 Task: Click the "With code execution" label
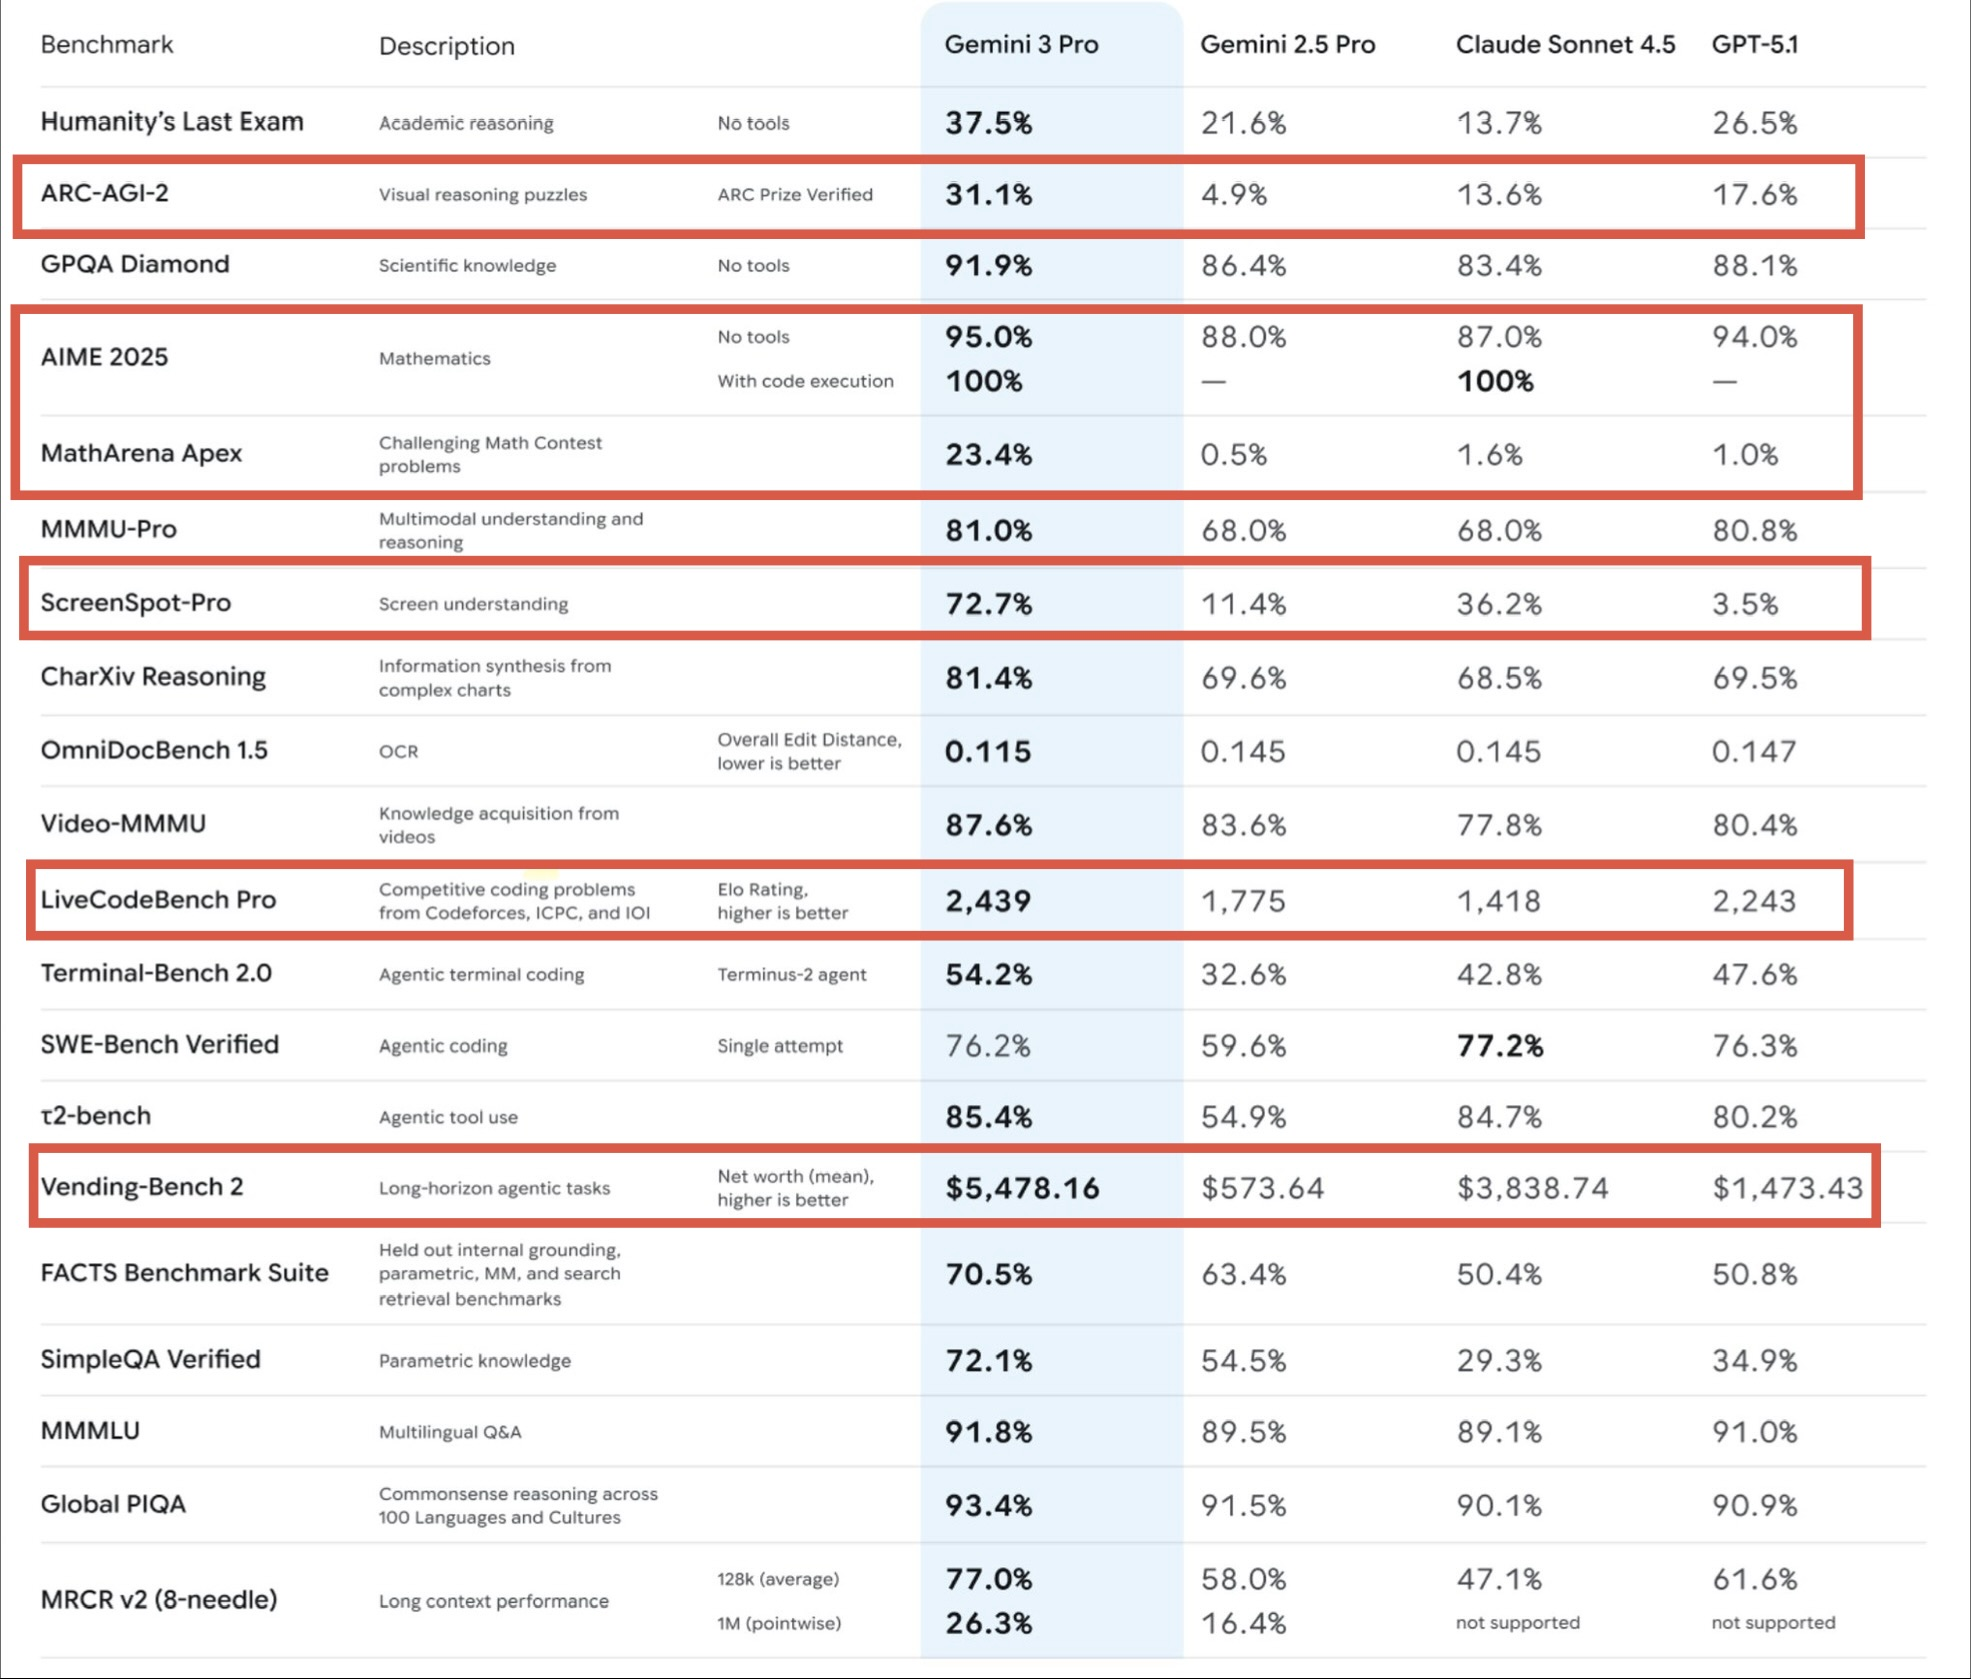(x=805, y=381)
